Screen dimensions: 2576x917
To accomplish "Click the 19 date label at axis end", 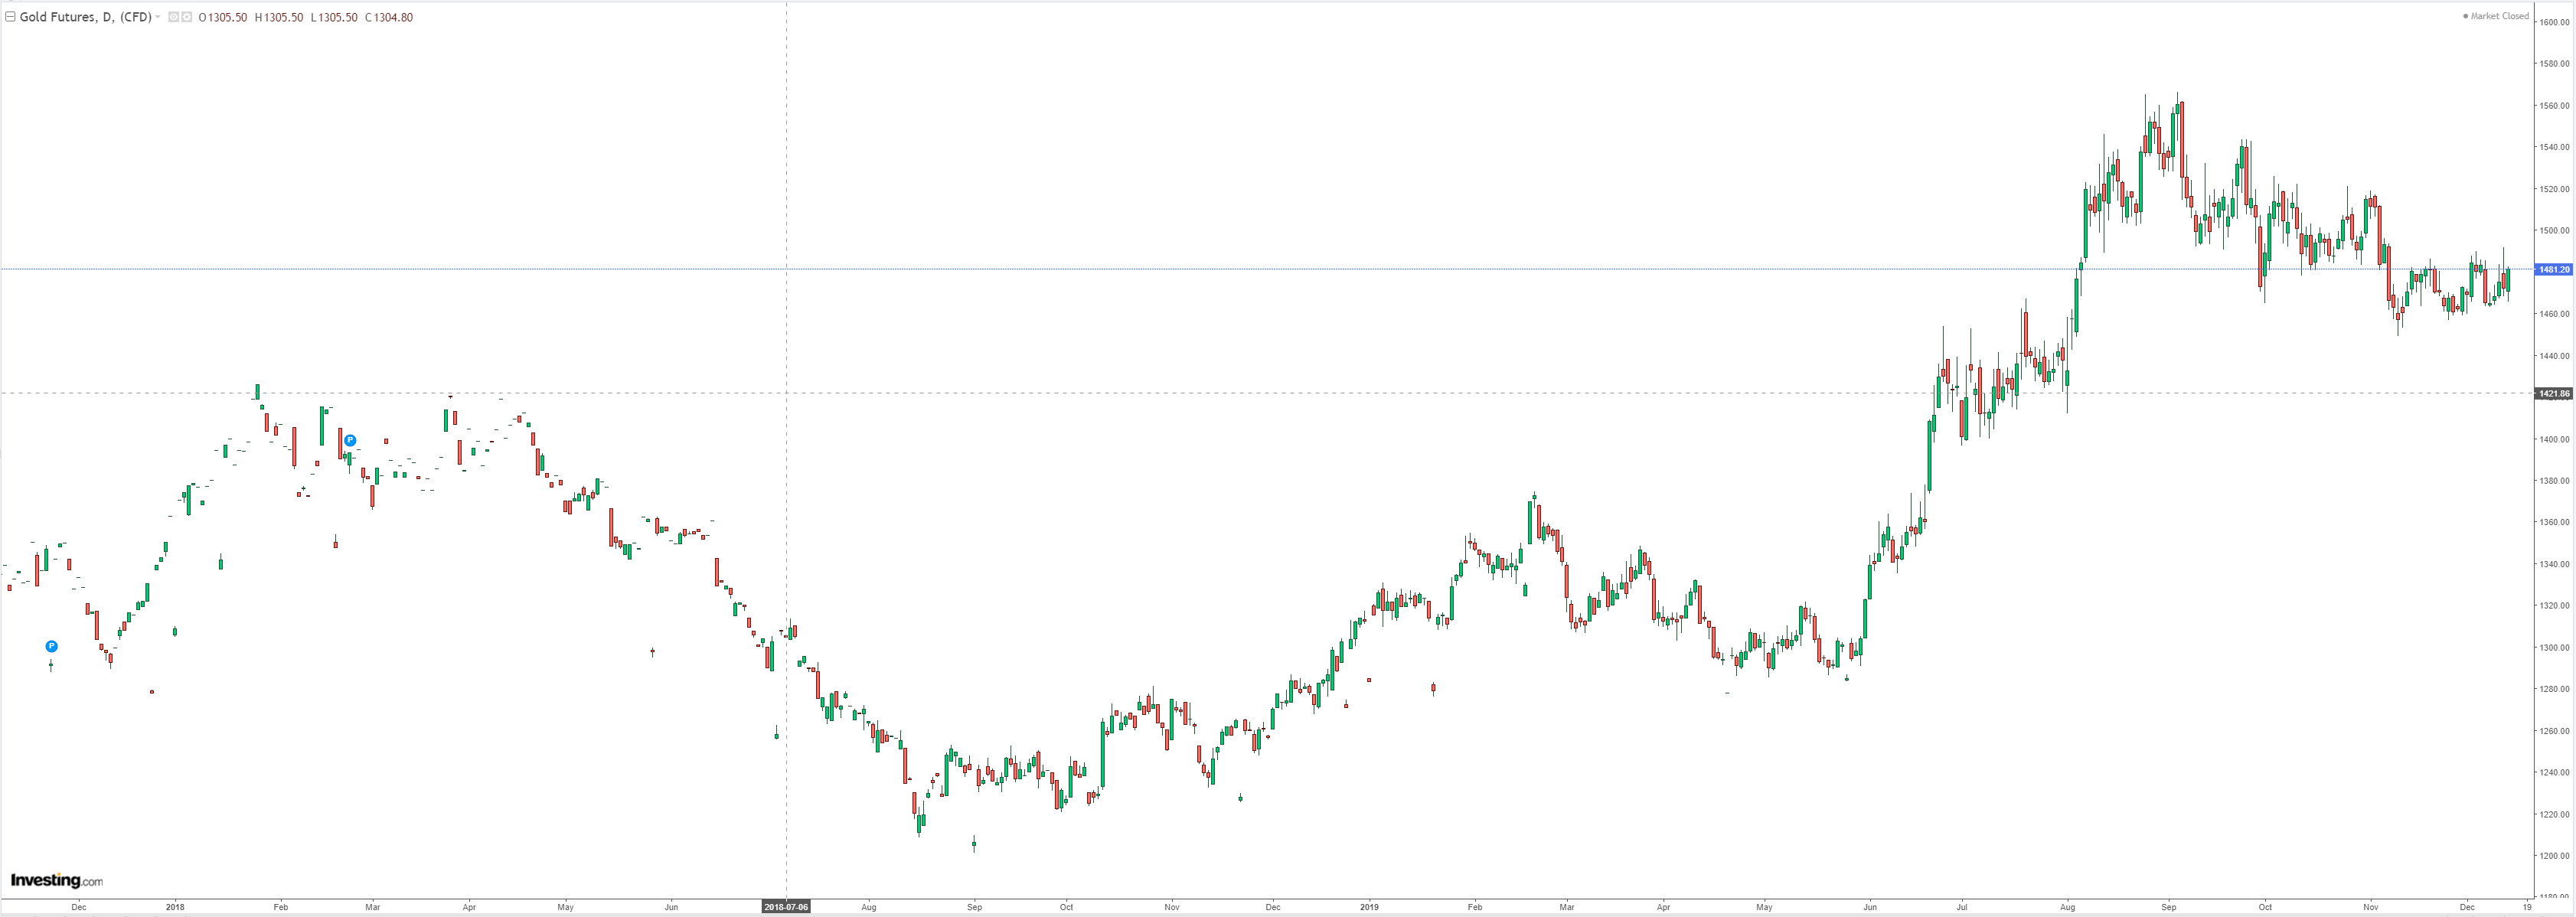I will pos(2526,907).
